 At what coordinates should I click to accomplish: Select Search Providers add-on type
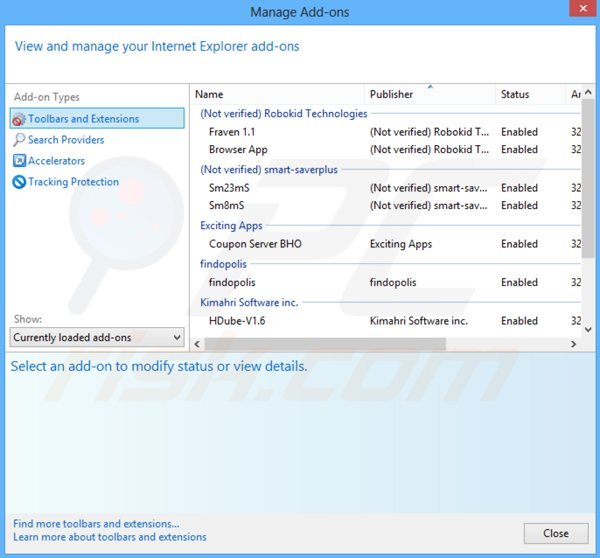pyautogui.click(x=66, y=140)
